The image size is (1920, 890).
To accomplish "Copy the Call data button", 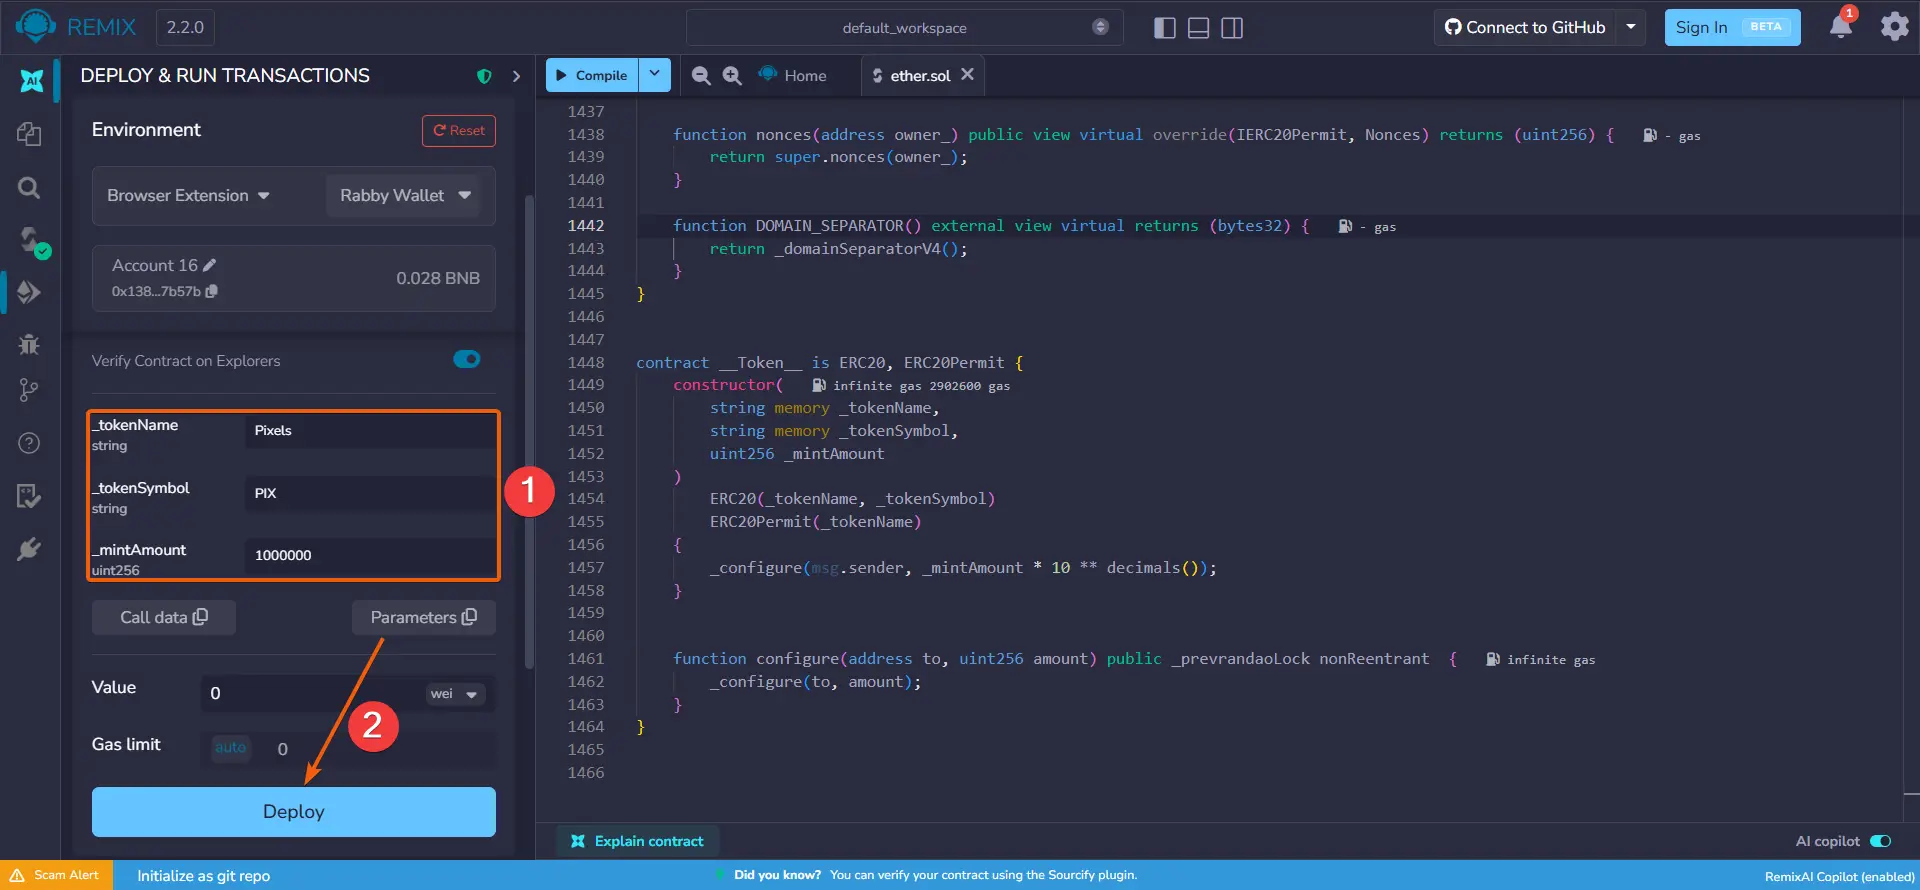I will tap(164, 618).
